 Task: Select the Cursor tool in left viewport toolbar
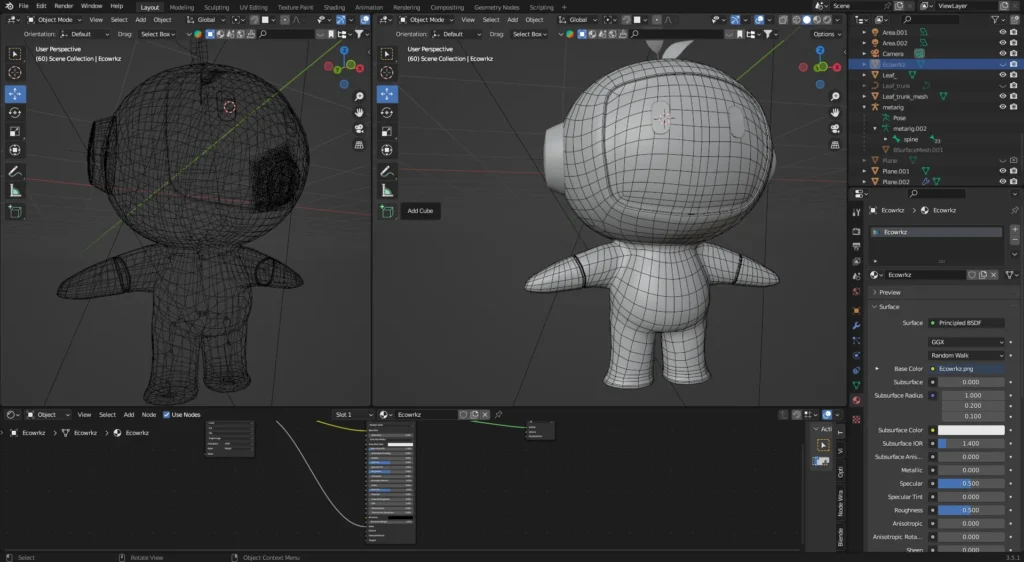[x=15, y=72]
